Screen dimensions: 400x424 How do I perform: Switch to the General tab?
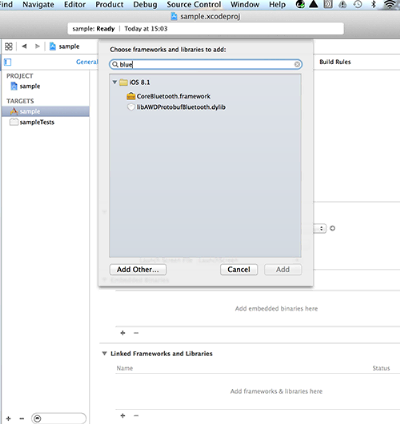(87, 62)
